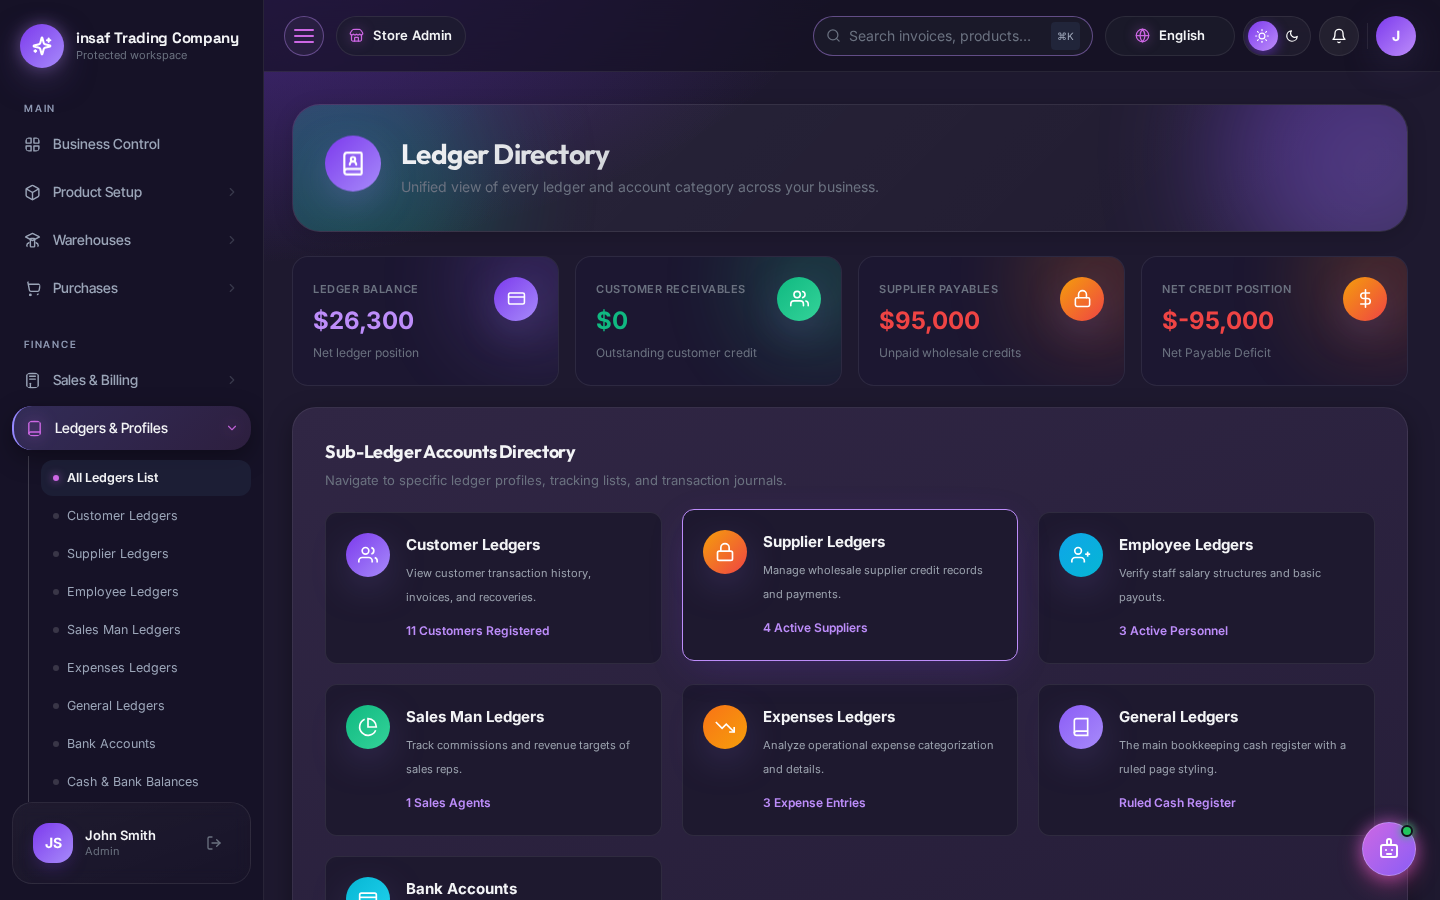Expand Sales & Billing chevron
This screenshot has width=1440, height=900.
pyautogui.click(x=232, y=380)
